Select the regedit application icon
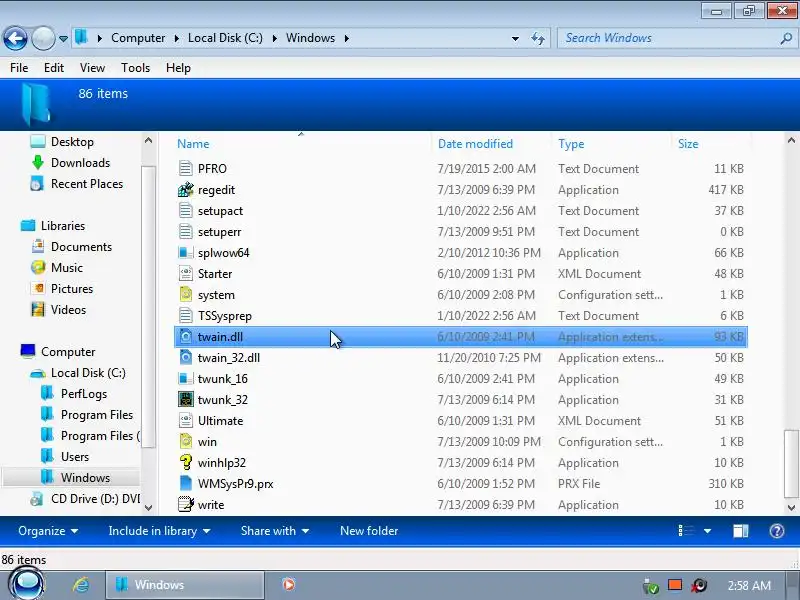Image resolution: width=800 pixels, height=600 pixels. pos(186,190)
